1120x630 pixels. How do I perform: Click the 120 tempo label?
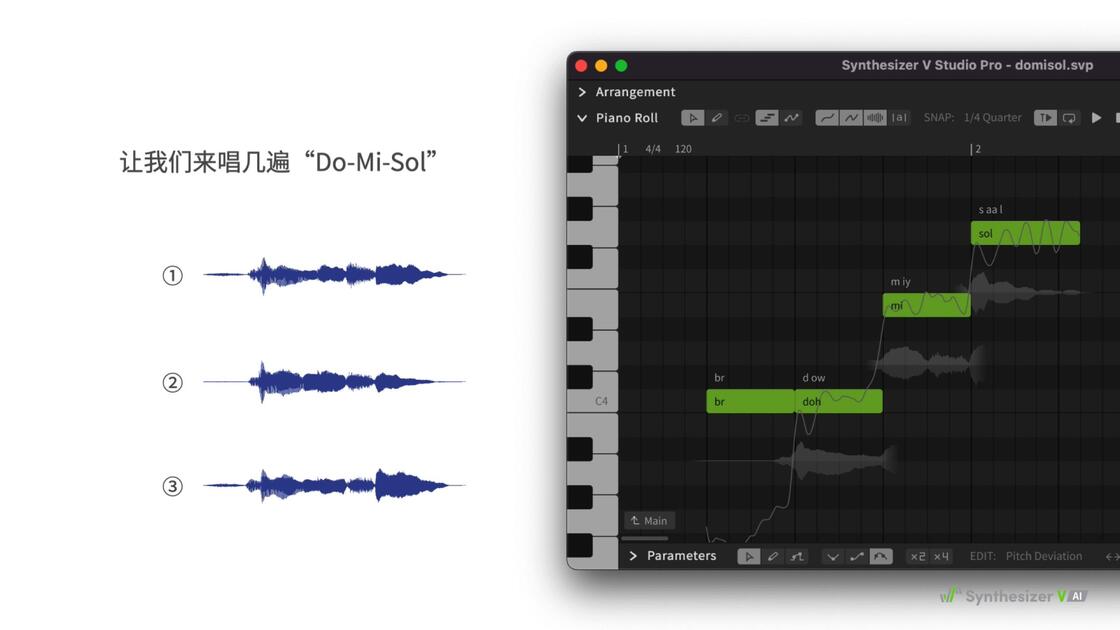point(683,149)
